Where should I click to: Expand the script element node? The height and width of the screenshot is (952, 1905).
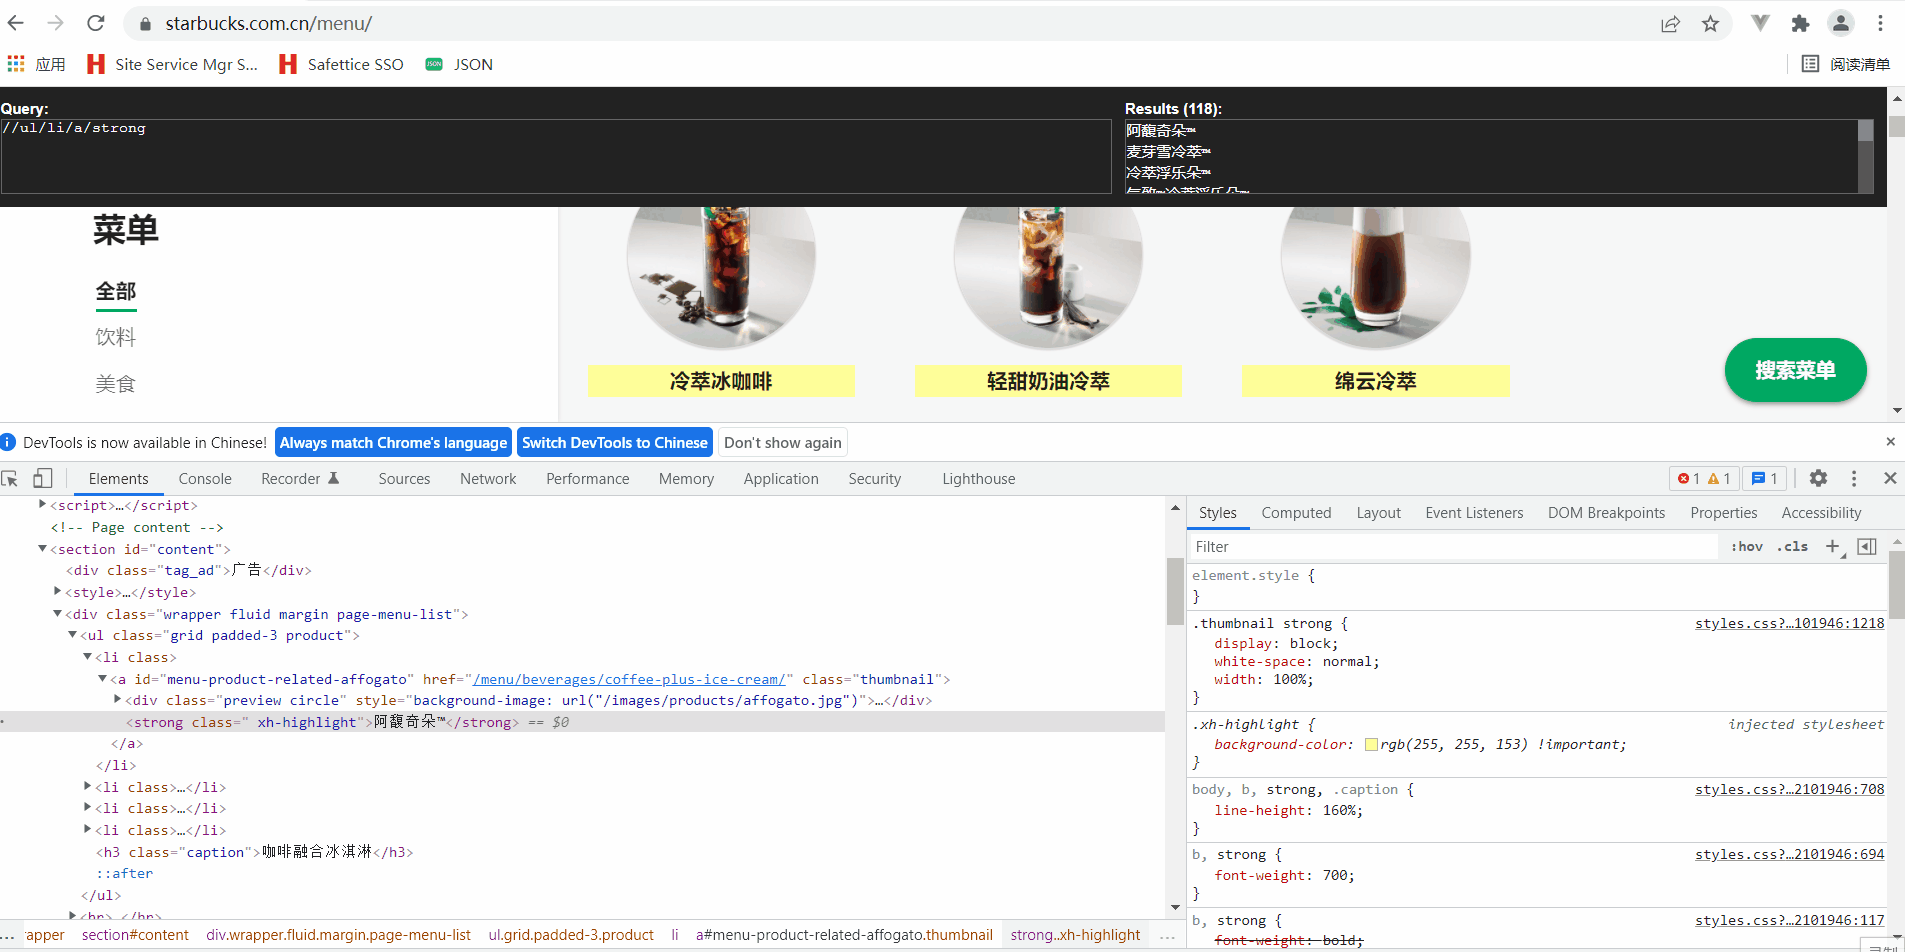tap(42, 505)
